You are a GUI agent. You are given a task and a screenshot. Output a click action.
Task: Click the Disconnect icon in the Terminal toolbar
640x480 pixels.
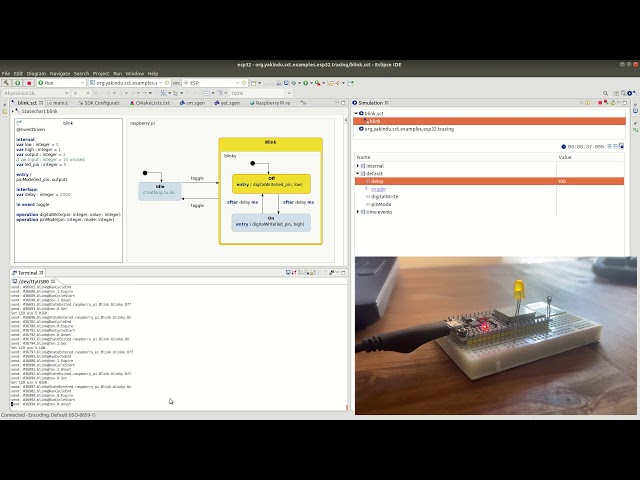[x=294, y=272]
